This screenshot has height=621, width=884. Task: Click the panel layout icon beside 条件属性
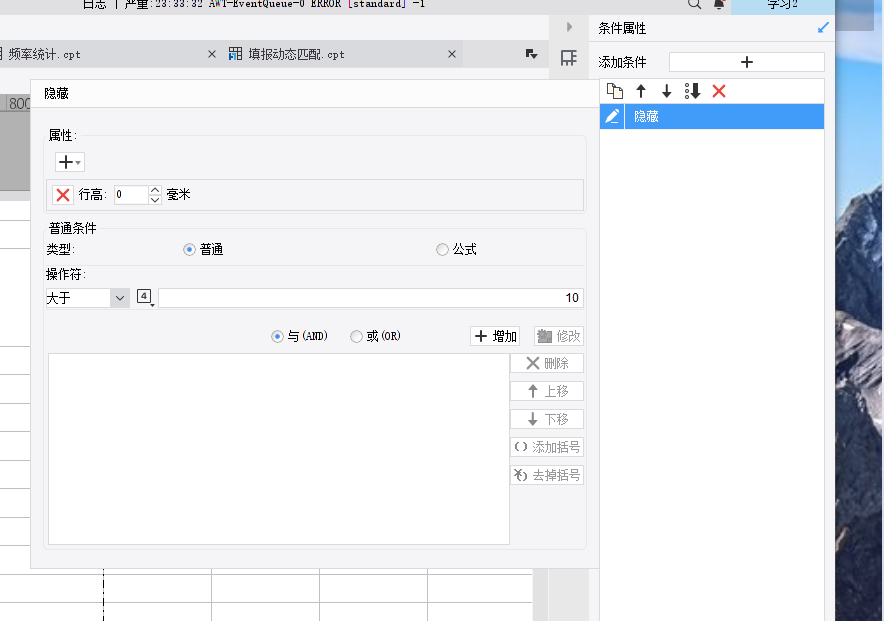(x=569, y=57)
